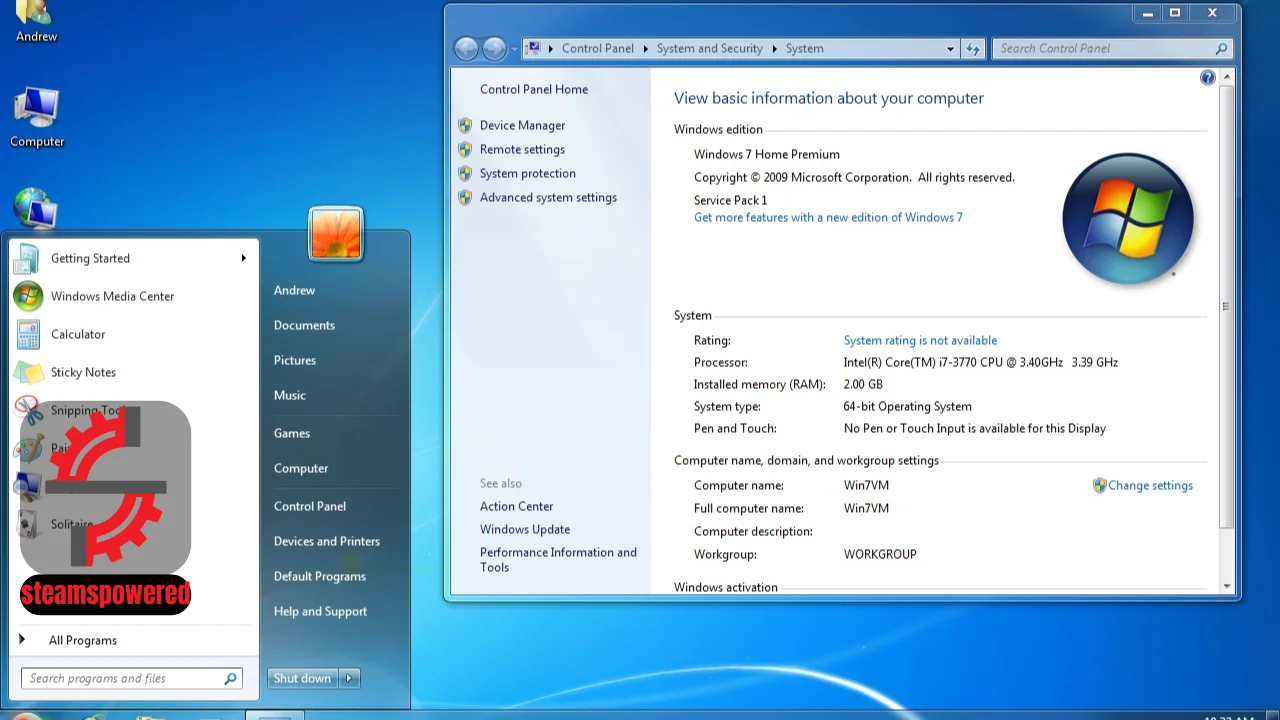Image resolution: width=1280 pixels, height=720 pixels.
Task: Open Control Panel help question-mark icon
Action: 1207,78
